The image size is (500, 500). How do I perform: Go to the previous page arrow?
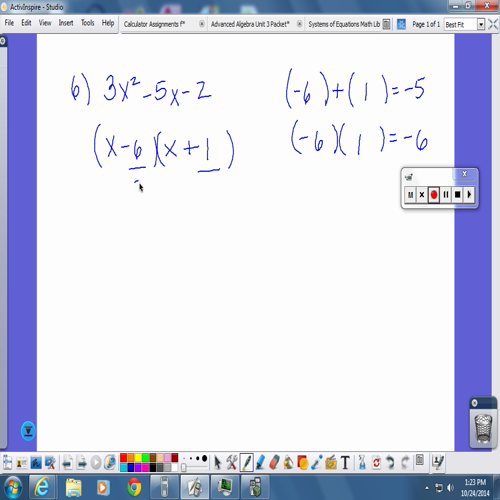pos(67,463)
